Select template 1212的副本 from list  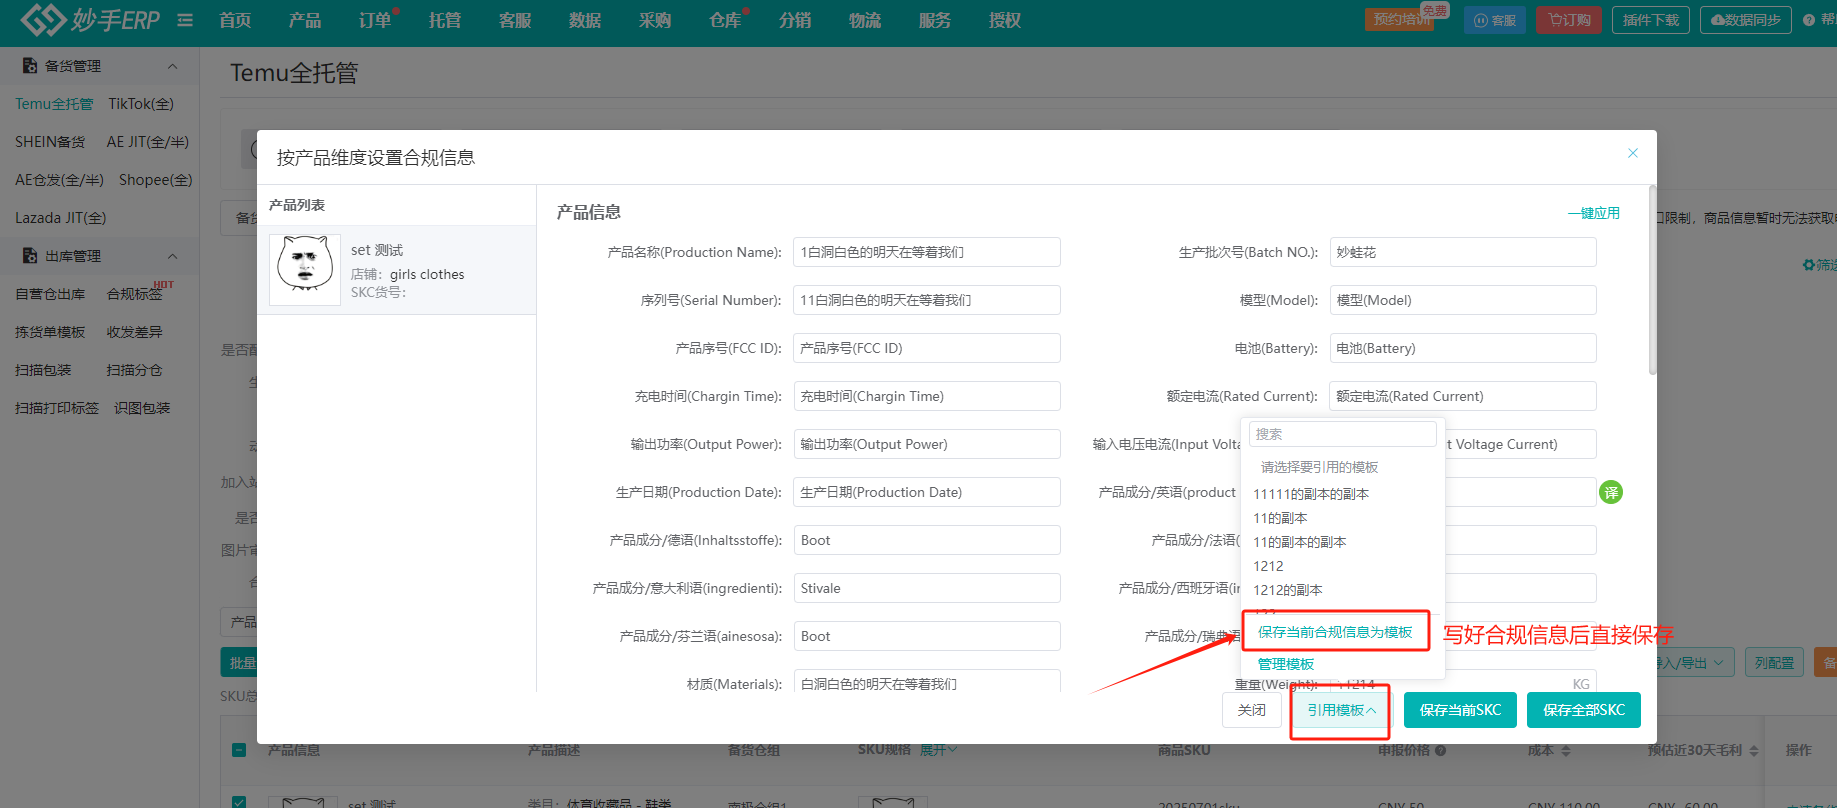point(1288,590)
